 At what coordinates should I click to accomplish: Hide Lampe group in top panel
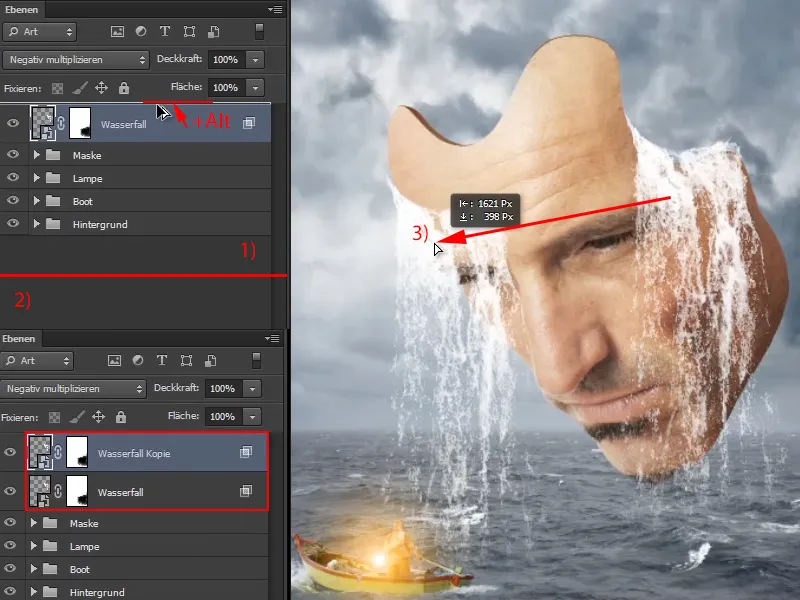[13, 177]
